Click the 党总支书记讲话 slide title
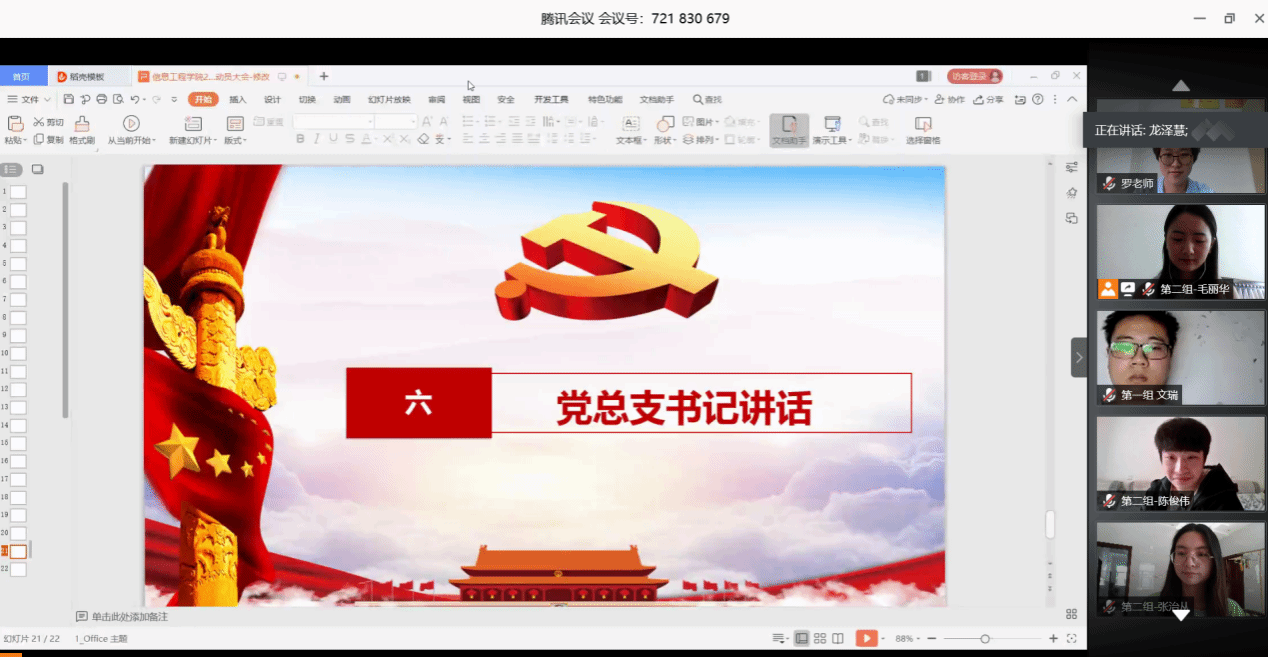1268x657 pixels. coord(684,408)
